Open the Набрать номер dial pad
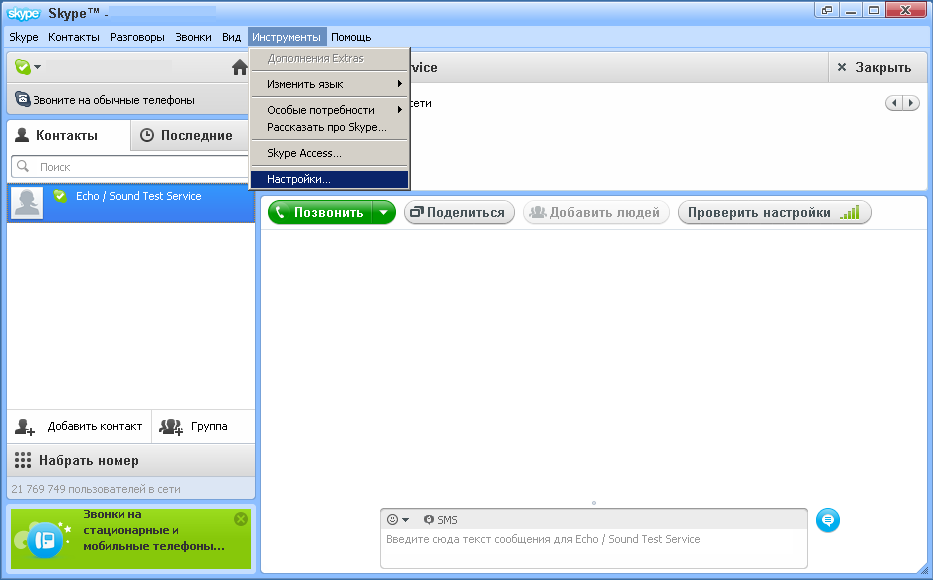 click(131, 460)
